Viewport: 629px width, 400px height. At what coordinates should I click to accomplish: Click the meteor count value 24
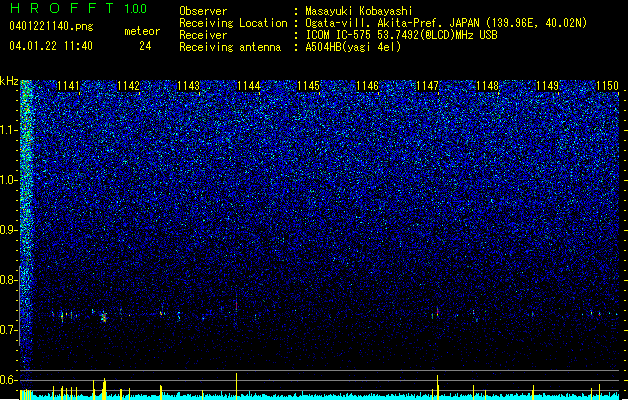point(145,46)
